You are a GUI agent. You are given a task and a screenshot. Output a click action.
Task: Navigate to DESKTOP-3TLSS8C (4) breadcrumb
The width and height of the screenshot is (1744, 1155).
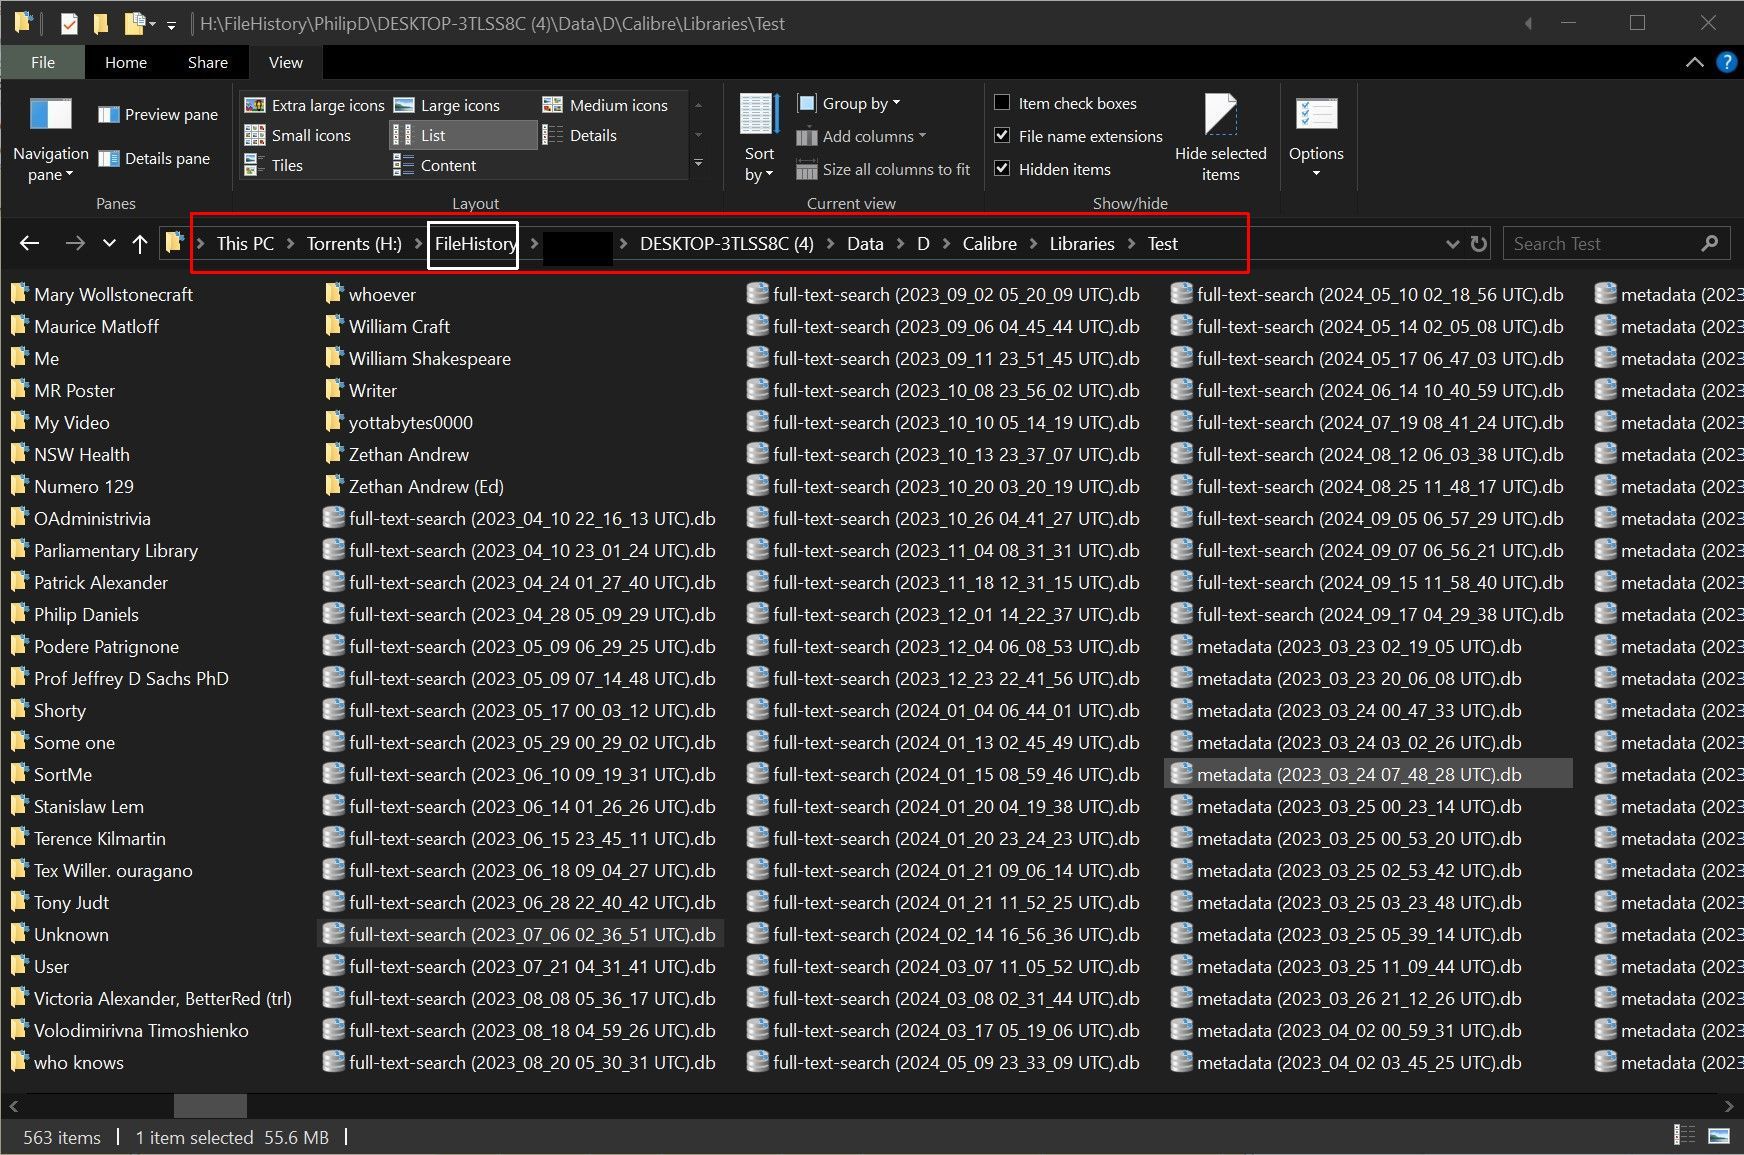point(727,243)
